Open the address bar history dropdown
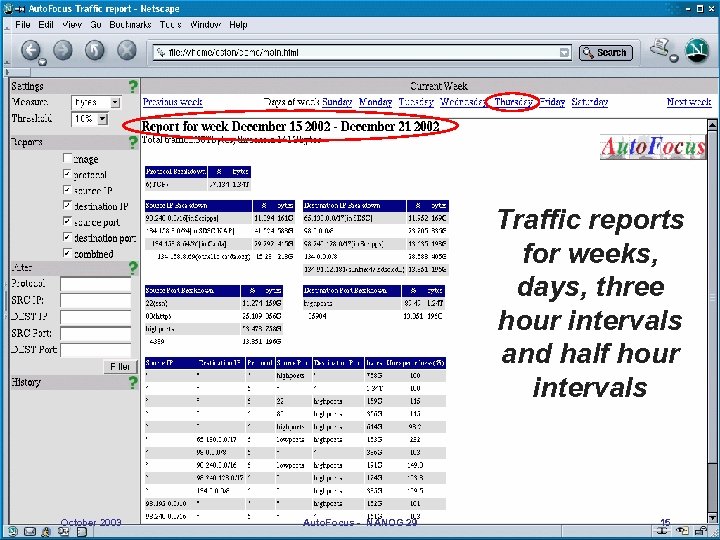This screenshot has width=720, height=540. 565,53
